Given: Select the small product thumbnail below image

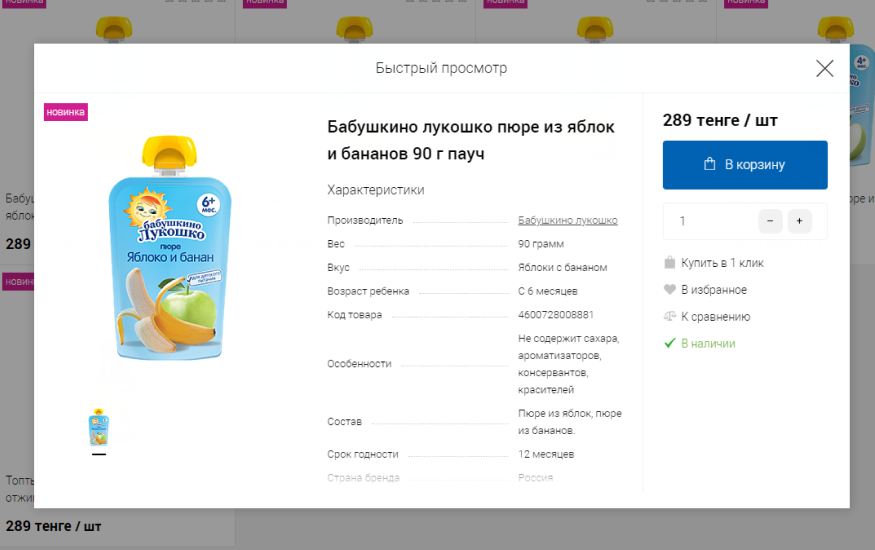Looking at the screenshot, I should [99, 427].
